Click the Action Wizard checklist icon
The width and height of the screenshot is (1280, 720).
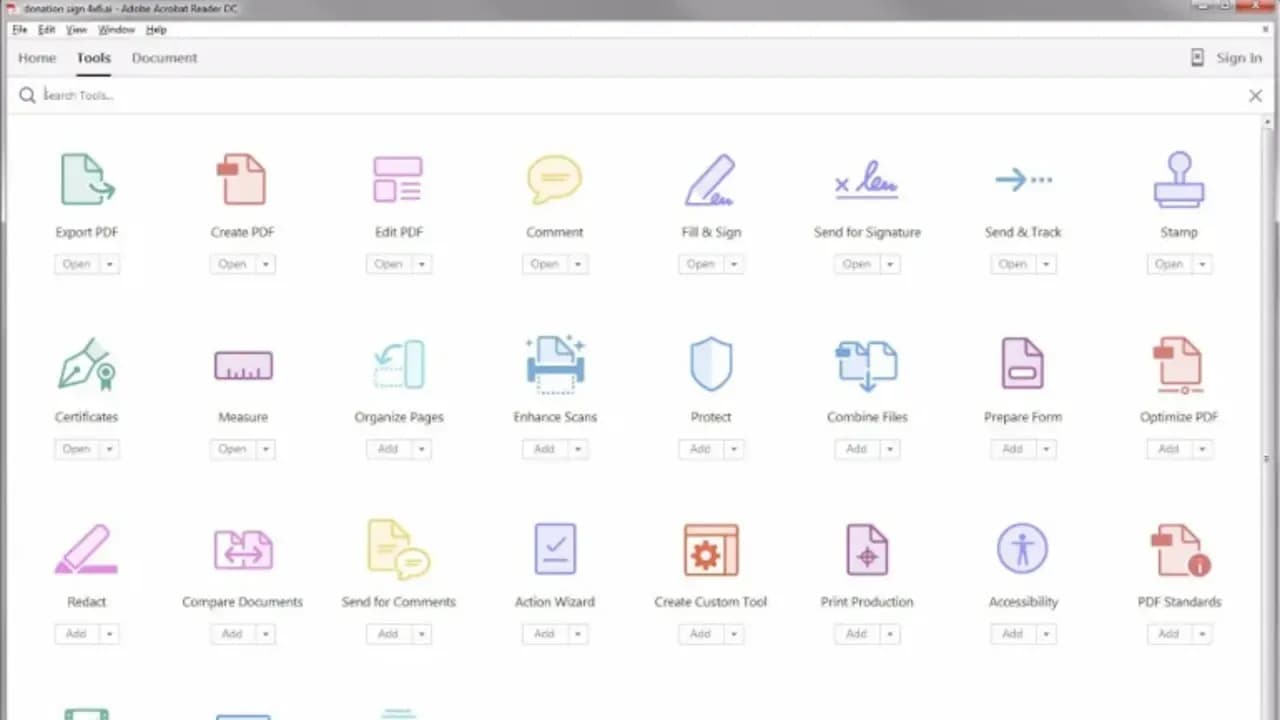coord(555,549)
